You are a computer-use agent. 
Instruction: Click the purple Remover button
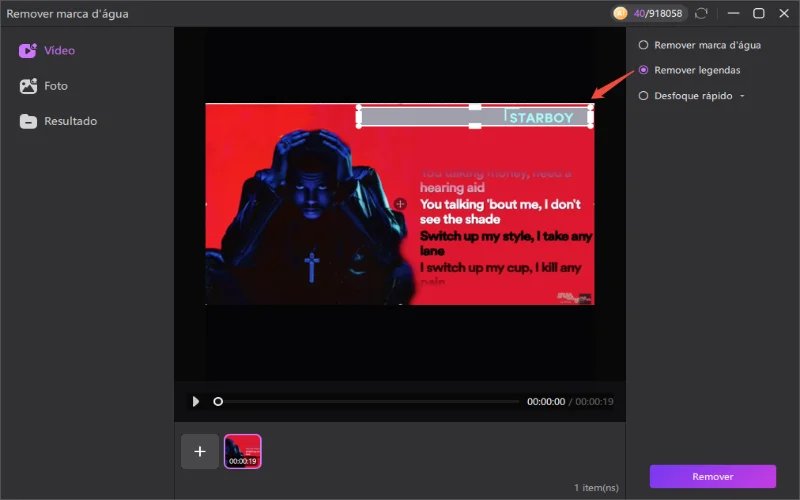[x=712, y=476]
